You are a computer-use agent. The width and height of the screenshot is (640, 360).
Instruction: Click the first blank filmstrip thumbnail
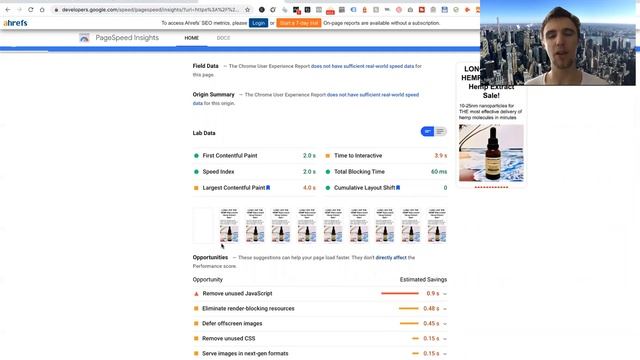point(203,225)
